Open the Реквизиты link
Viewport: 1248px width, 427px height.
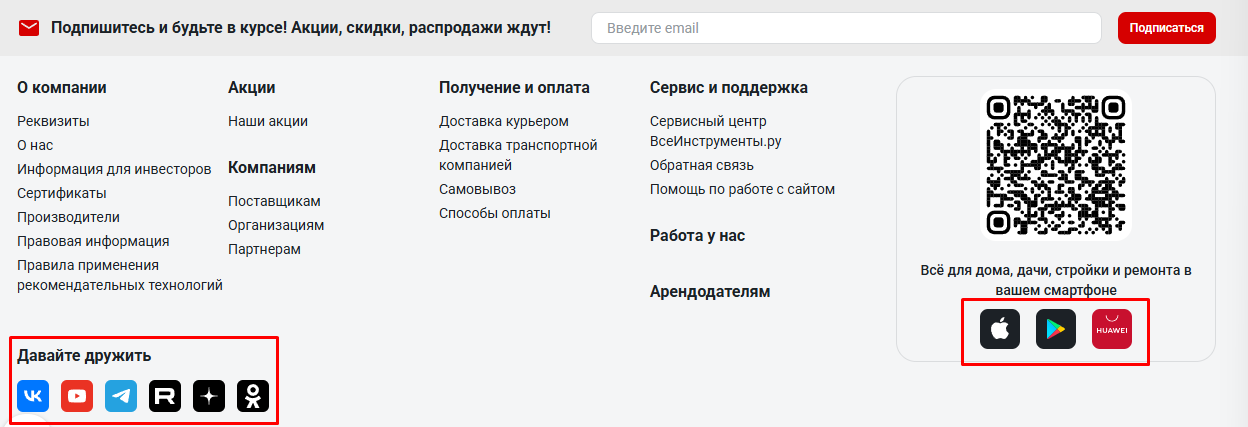53,121
